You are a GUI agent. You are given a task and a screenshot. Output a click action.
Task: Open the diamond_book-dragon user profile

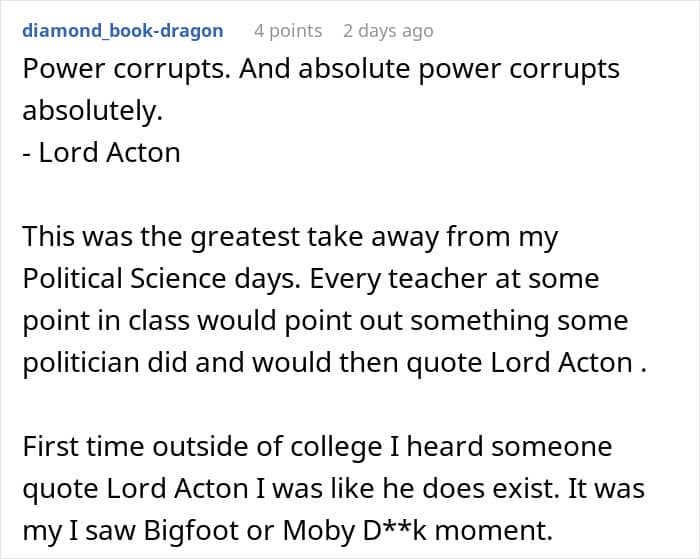coord(123,31)
